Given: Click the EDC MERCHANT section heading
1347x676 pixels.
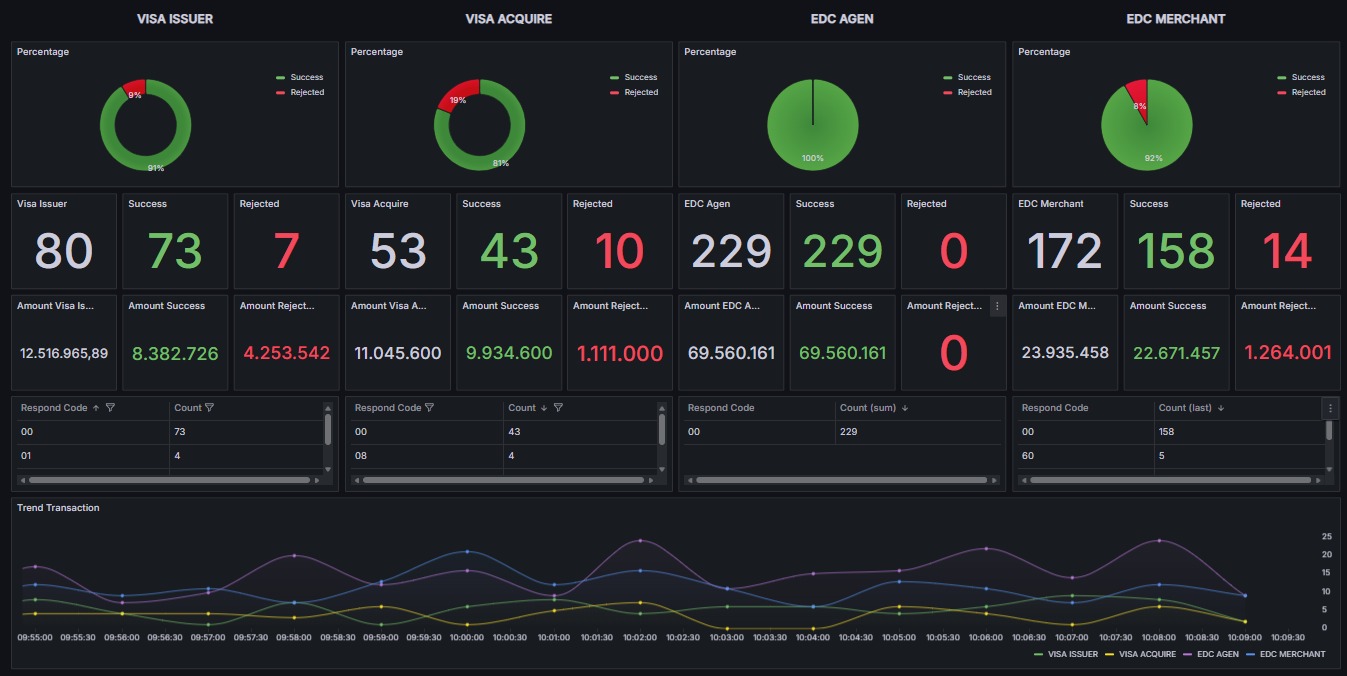Looking at the screenshot, I should (x=1176, y=18).
